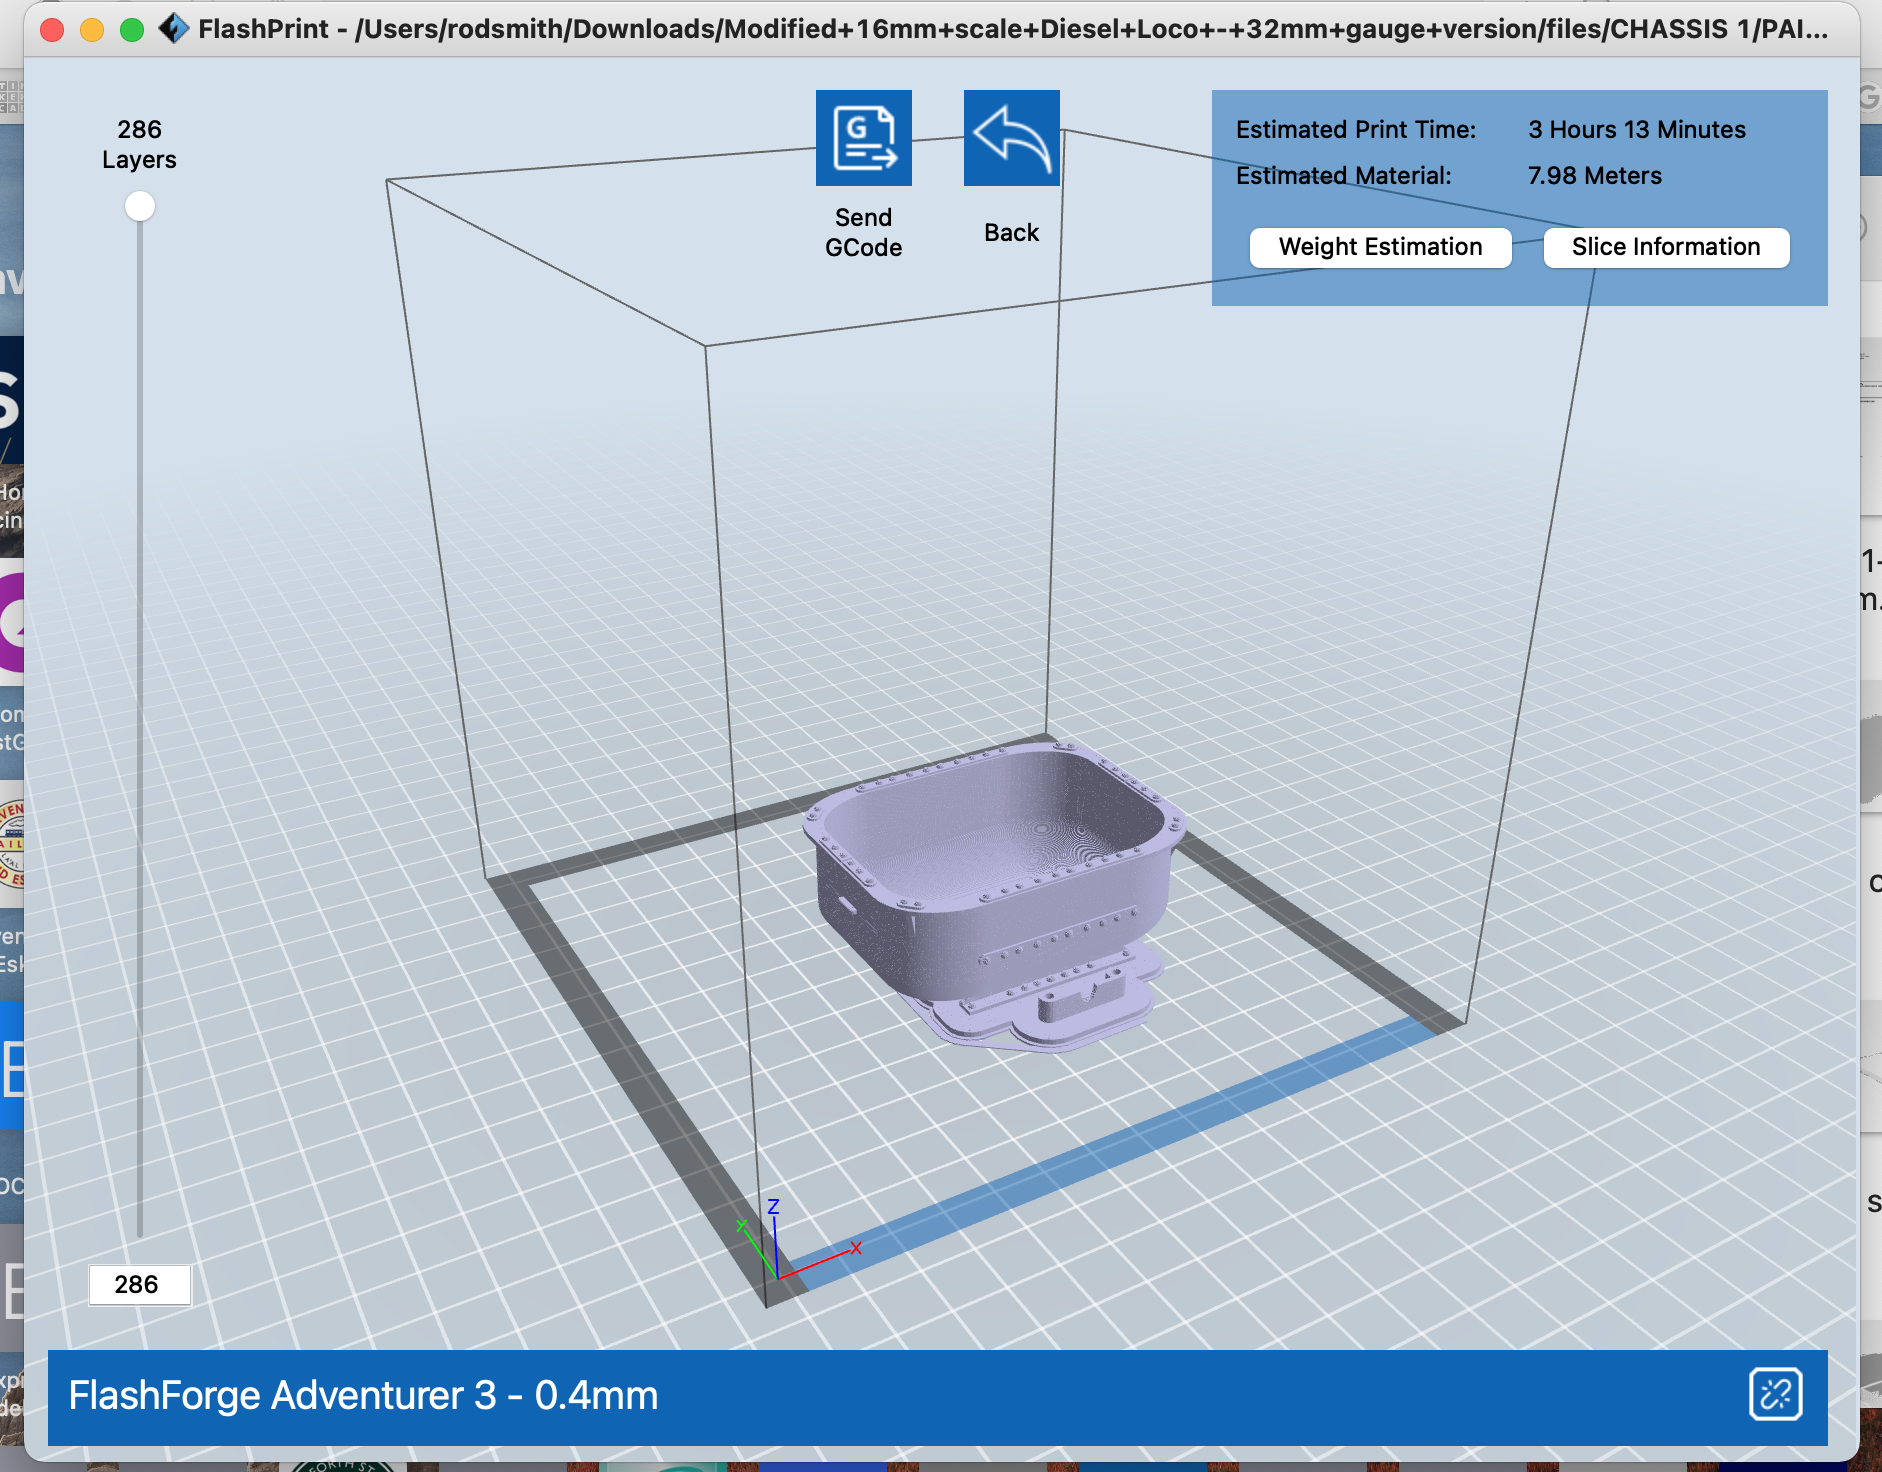Minimize the window using yellow button

(92, 30)
